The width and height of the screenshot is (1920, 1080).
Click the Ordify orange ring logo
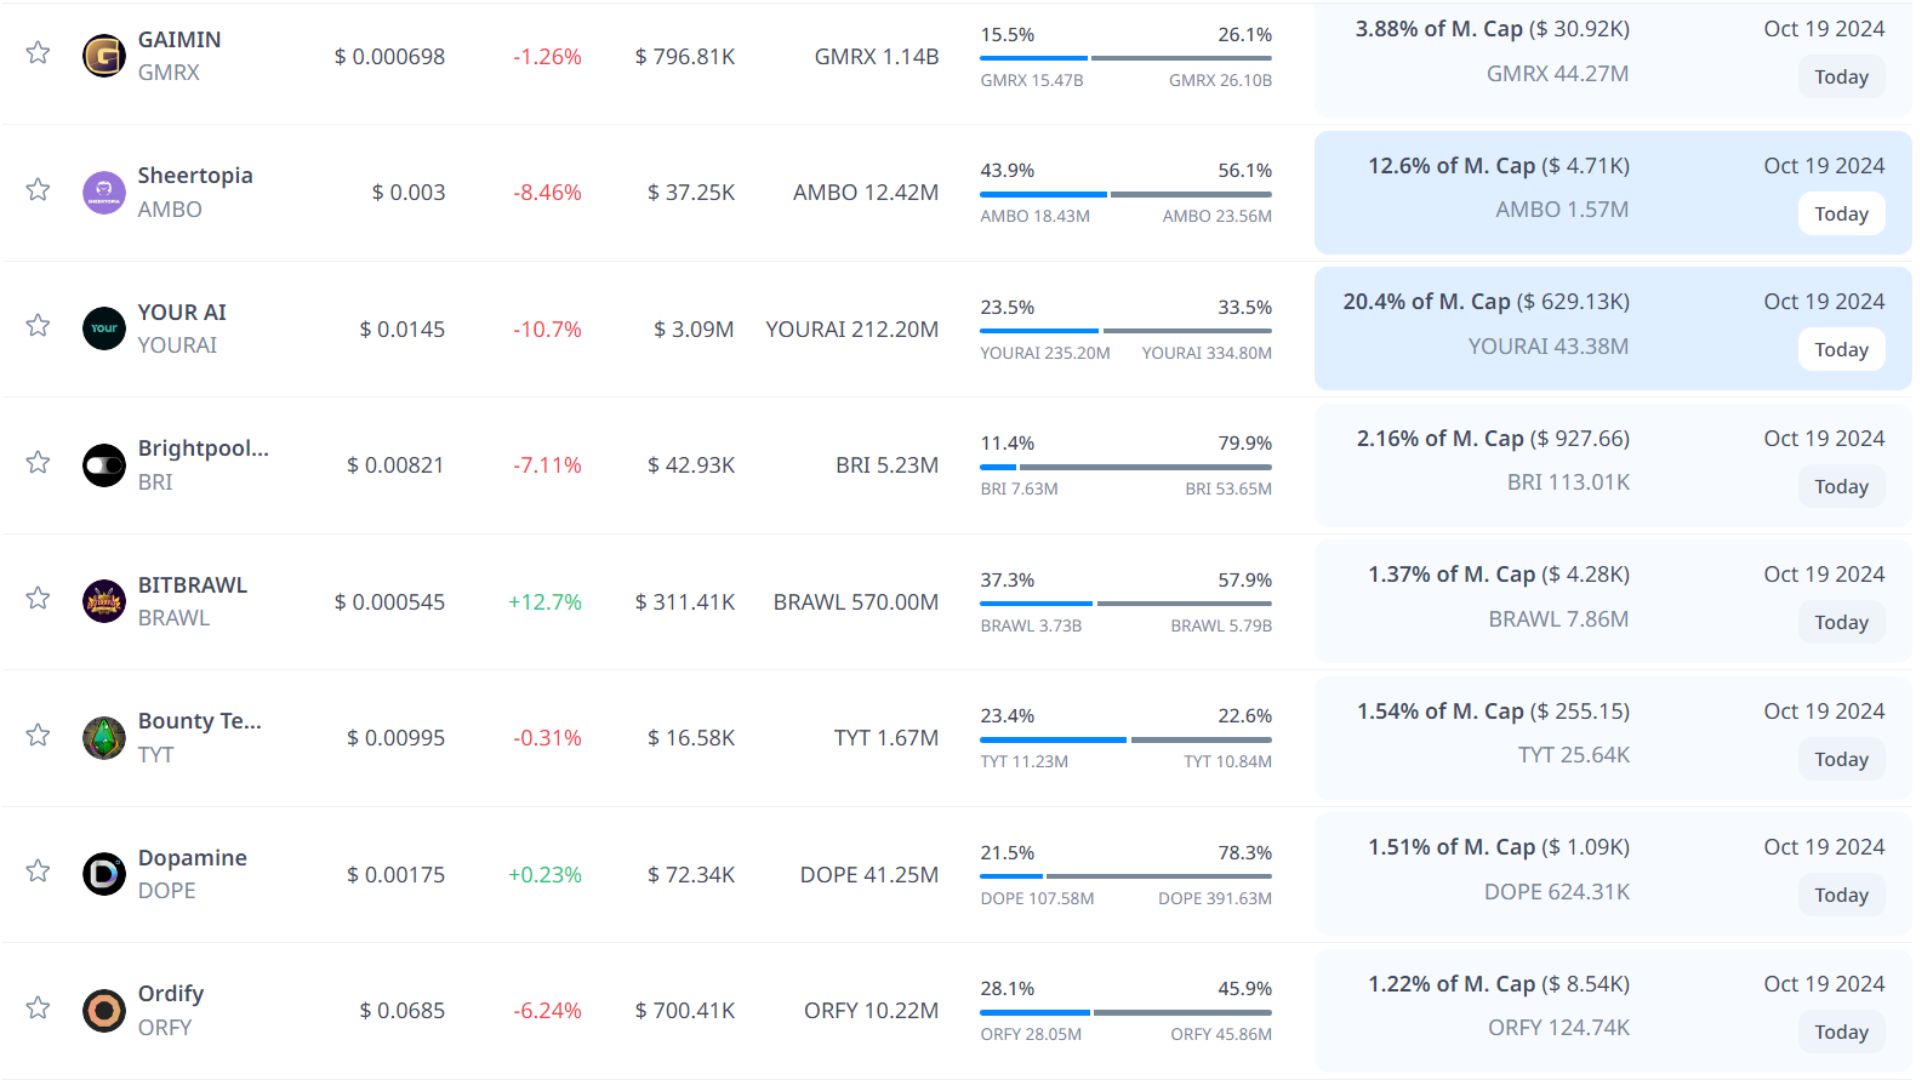pos(104,1010)
